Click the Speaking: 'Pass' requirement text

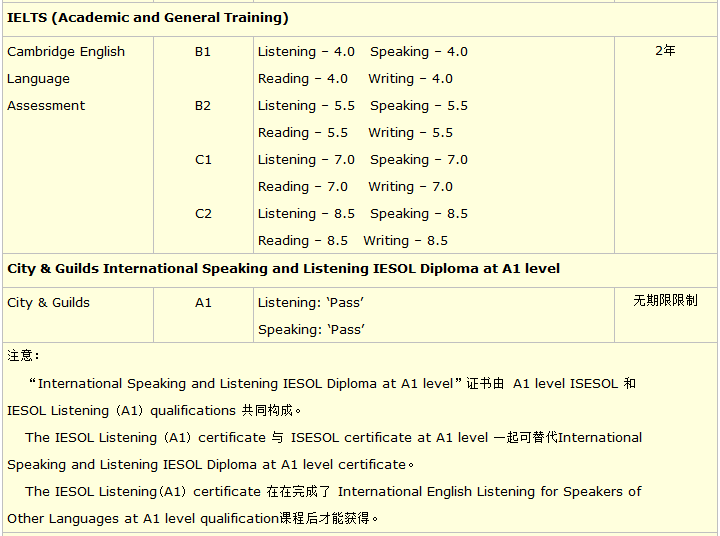point(311,330)
